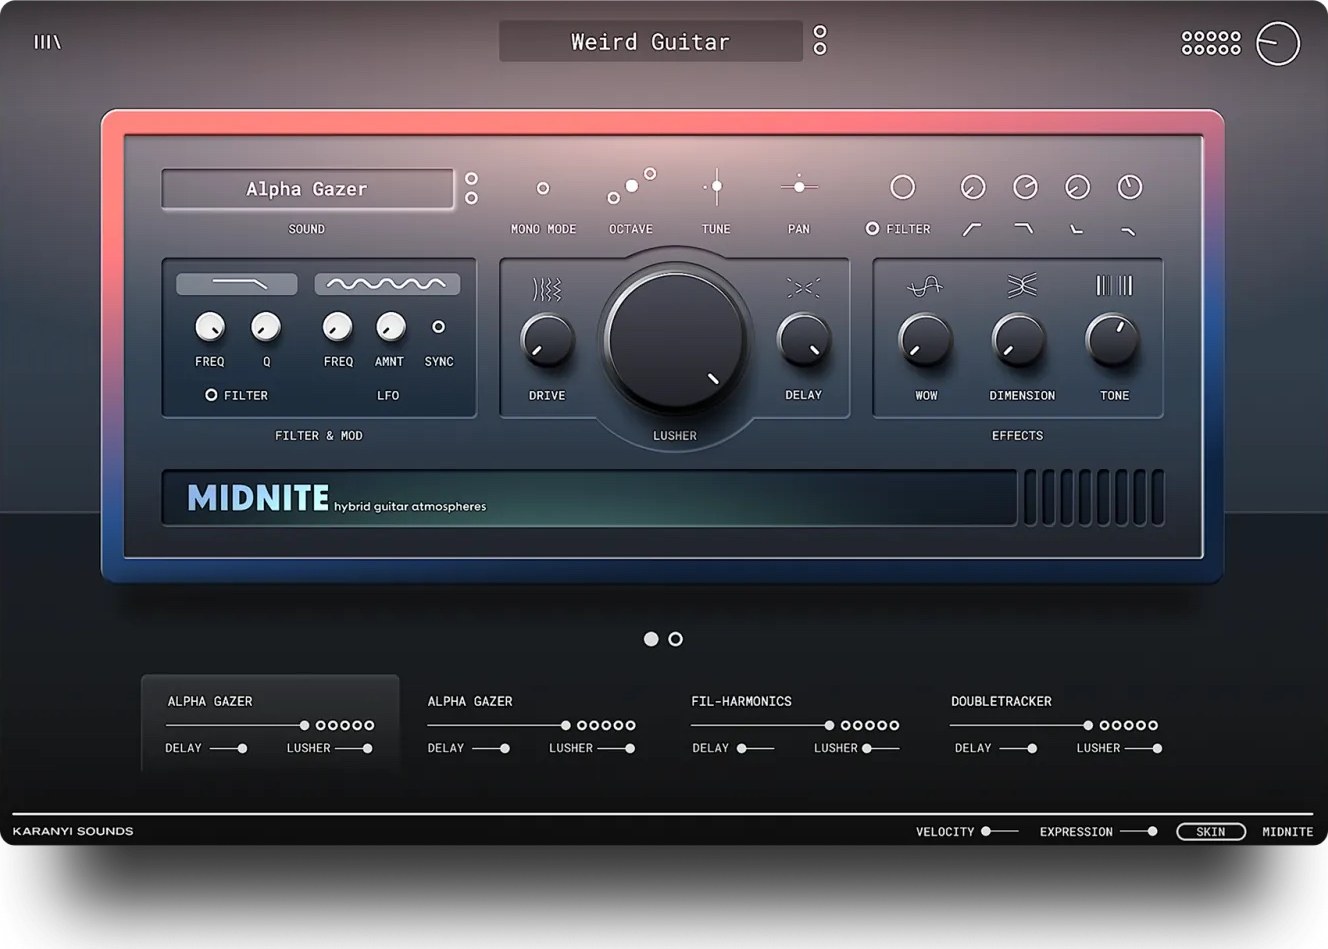The width and height of the screenshot is (1328, 949).
Task: Click the filter FREQ knob
Action: click(209, 326)
